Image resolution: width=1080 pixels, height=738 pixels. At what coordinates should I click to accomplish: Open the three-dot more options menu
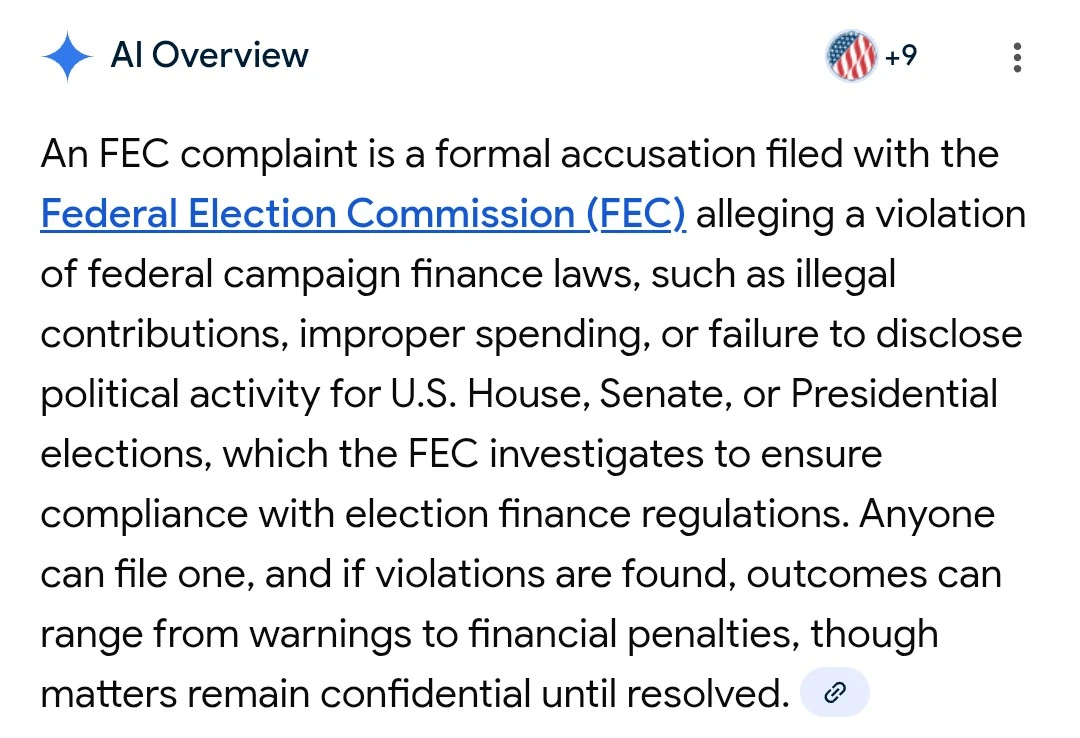1017,57
